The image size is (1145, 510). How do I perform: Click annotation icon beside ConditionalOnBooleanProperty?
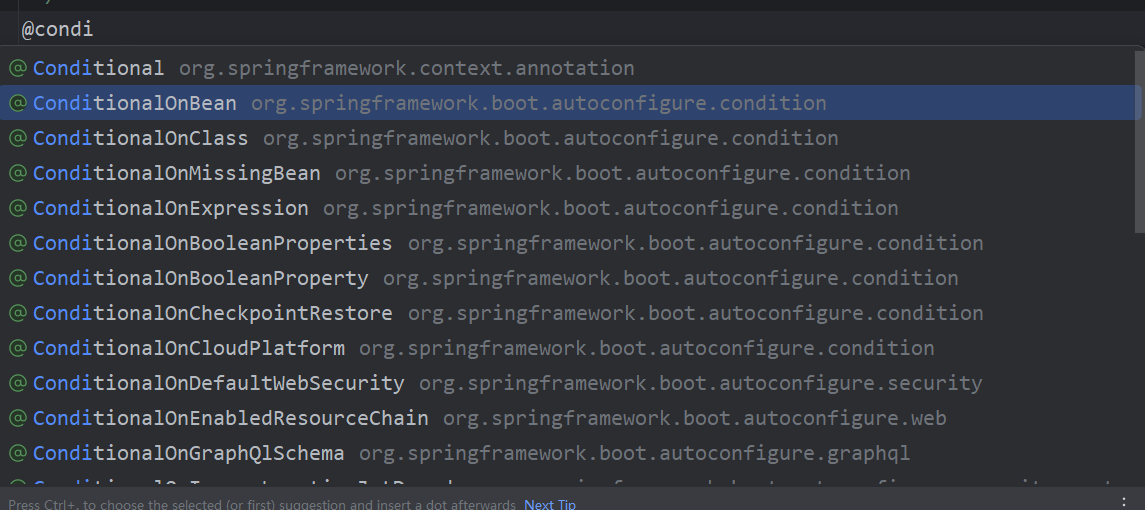(x=18, y=278)
